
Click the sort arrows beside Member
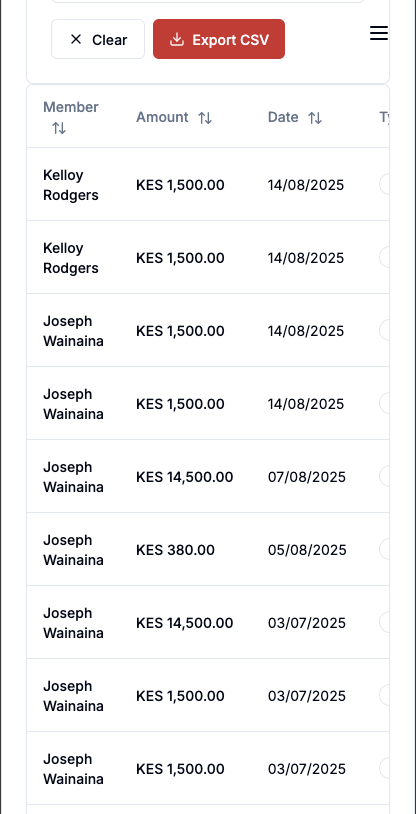[59, 128]
